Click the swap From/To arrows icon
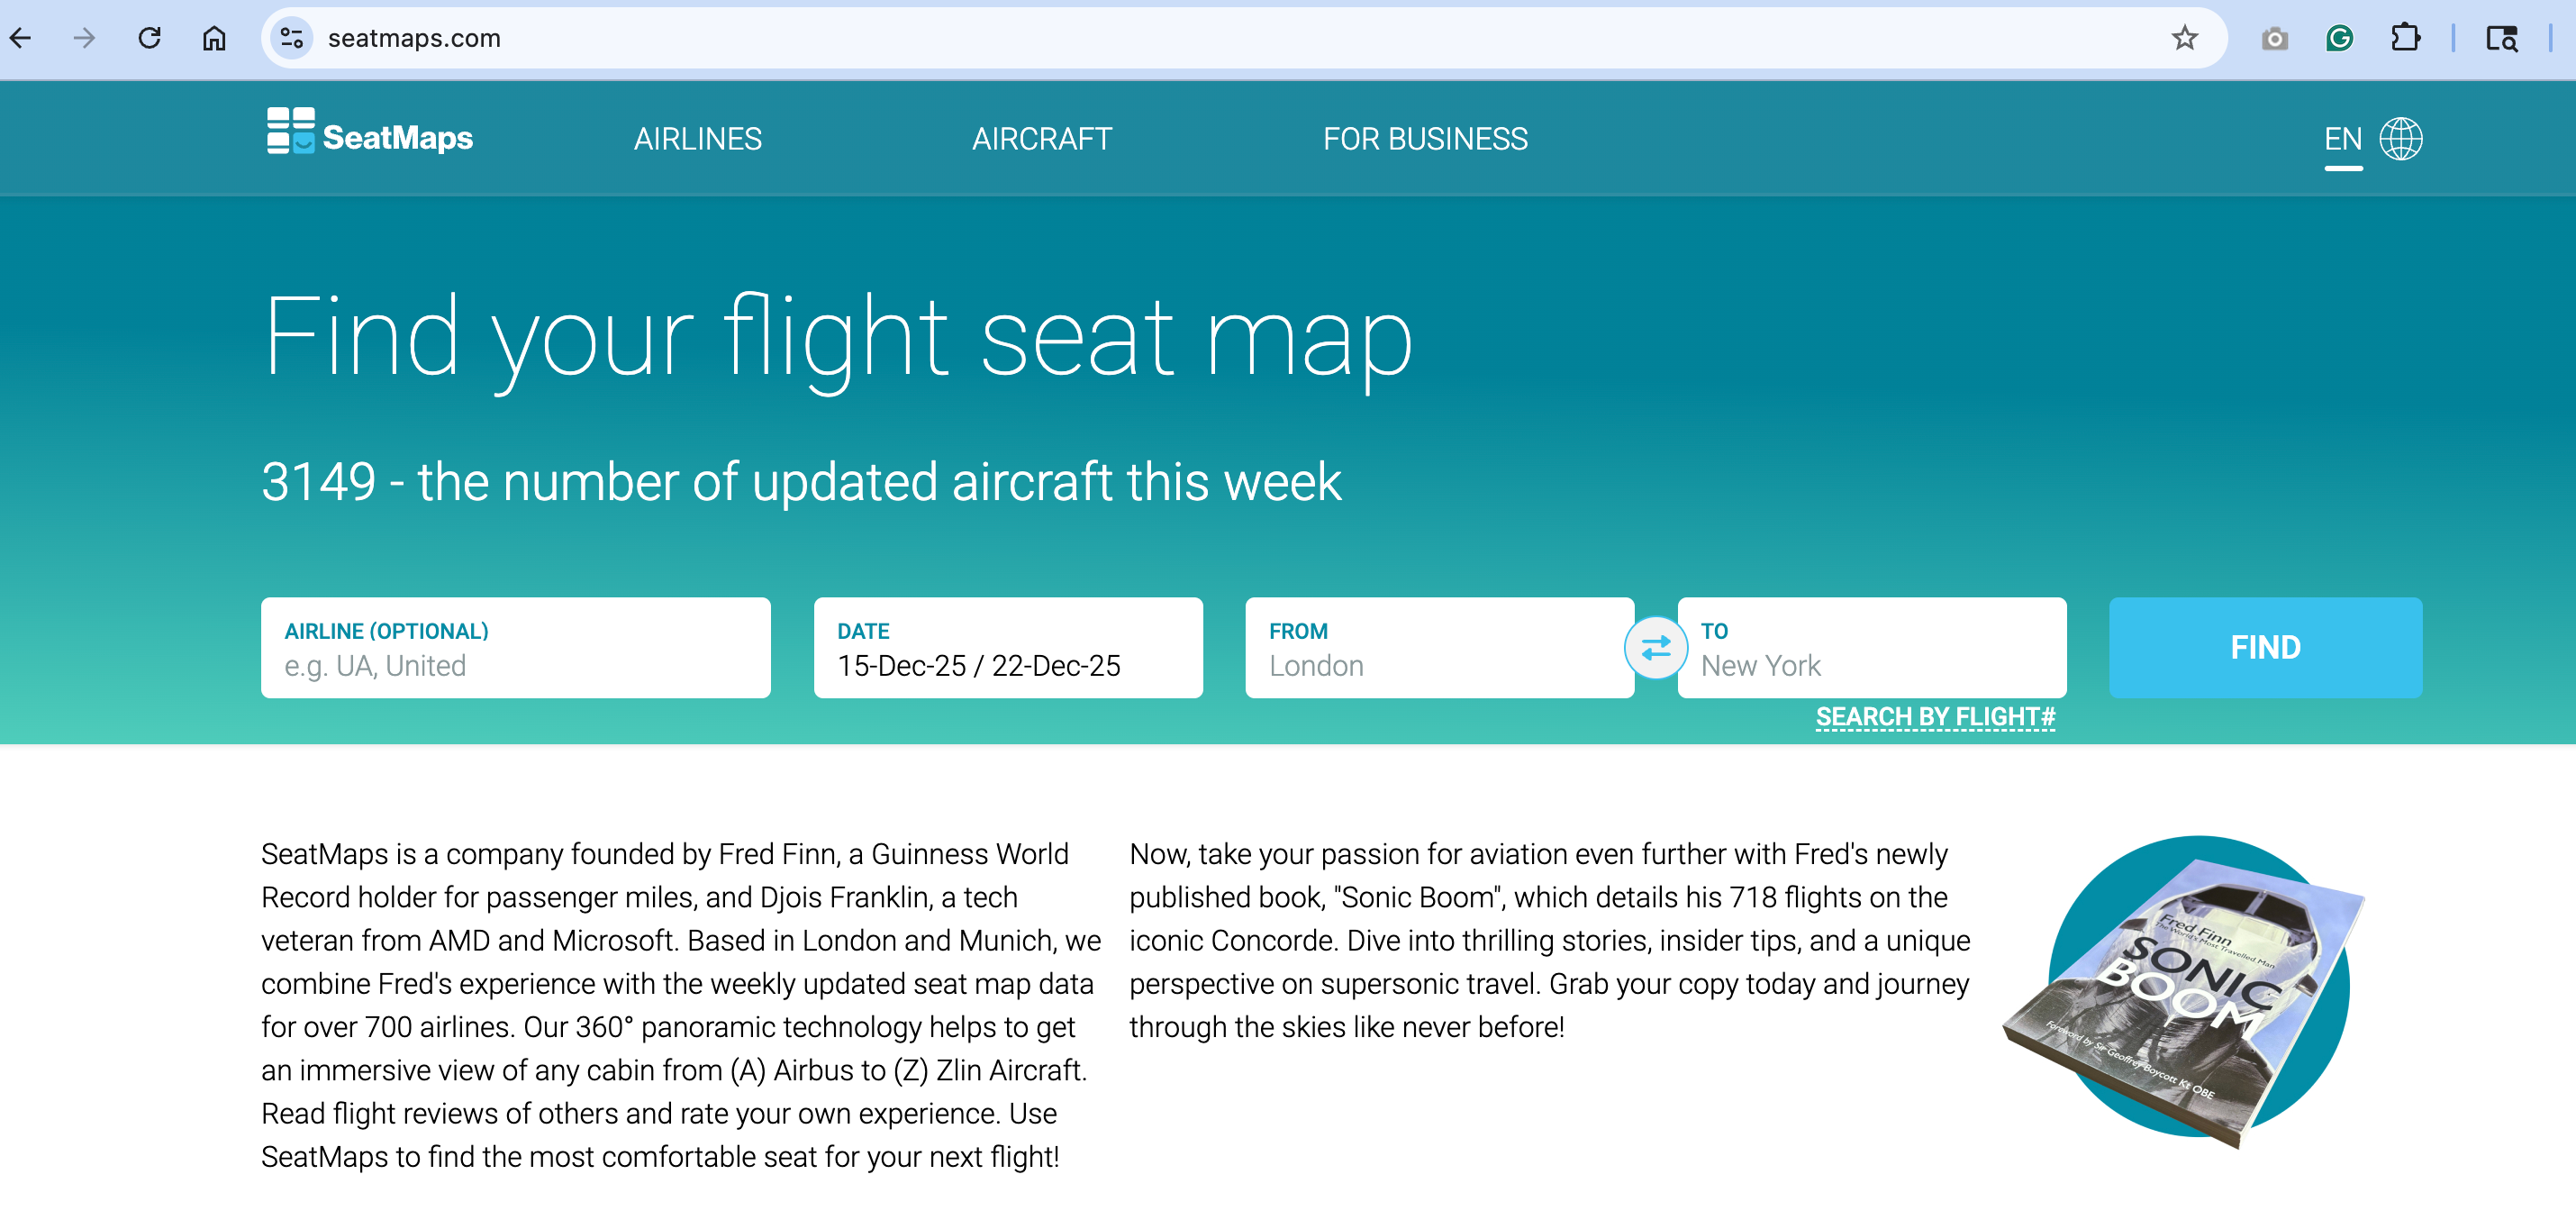 click(1656, 647)
